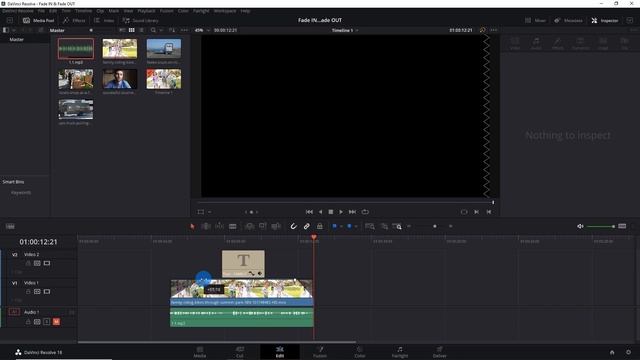Open Project Manager home icon
The image size is (640, 360).
(x=612, y=352)
